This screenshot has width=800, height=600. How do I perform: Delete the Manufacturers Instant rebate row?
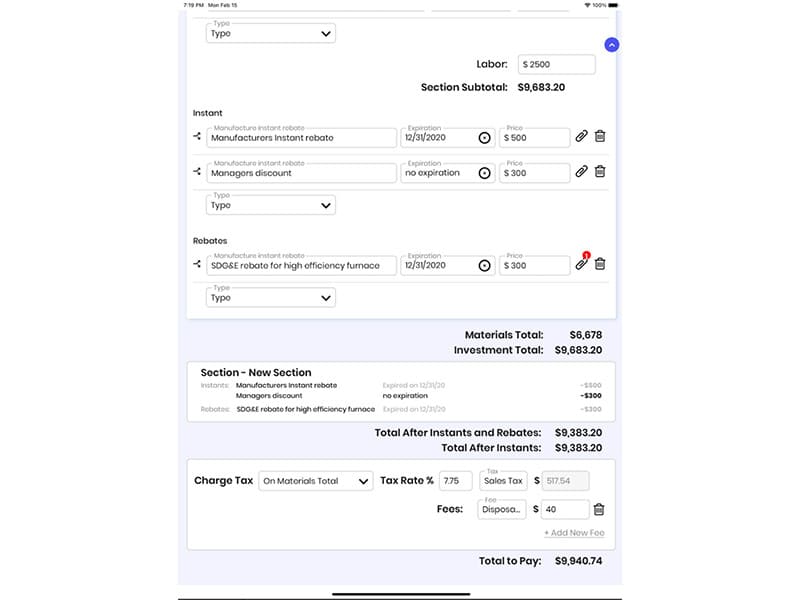[x=600, y=137]
